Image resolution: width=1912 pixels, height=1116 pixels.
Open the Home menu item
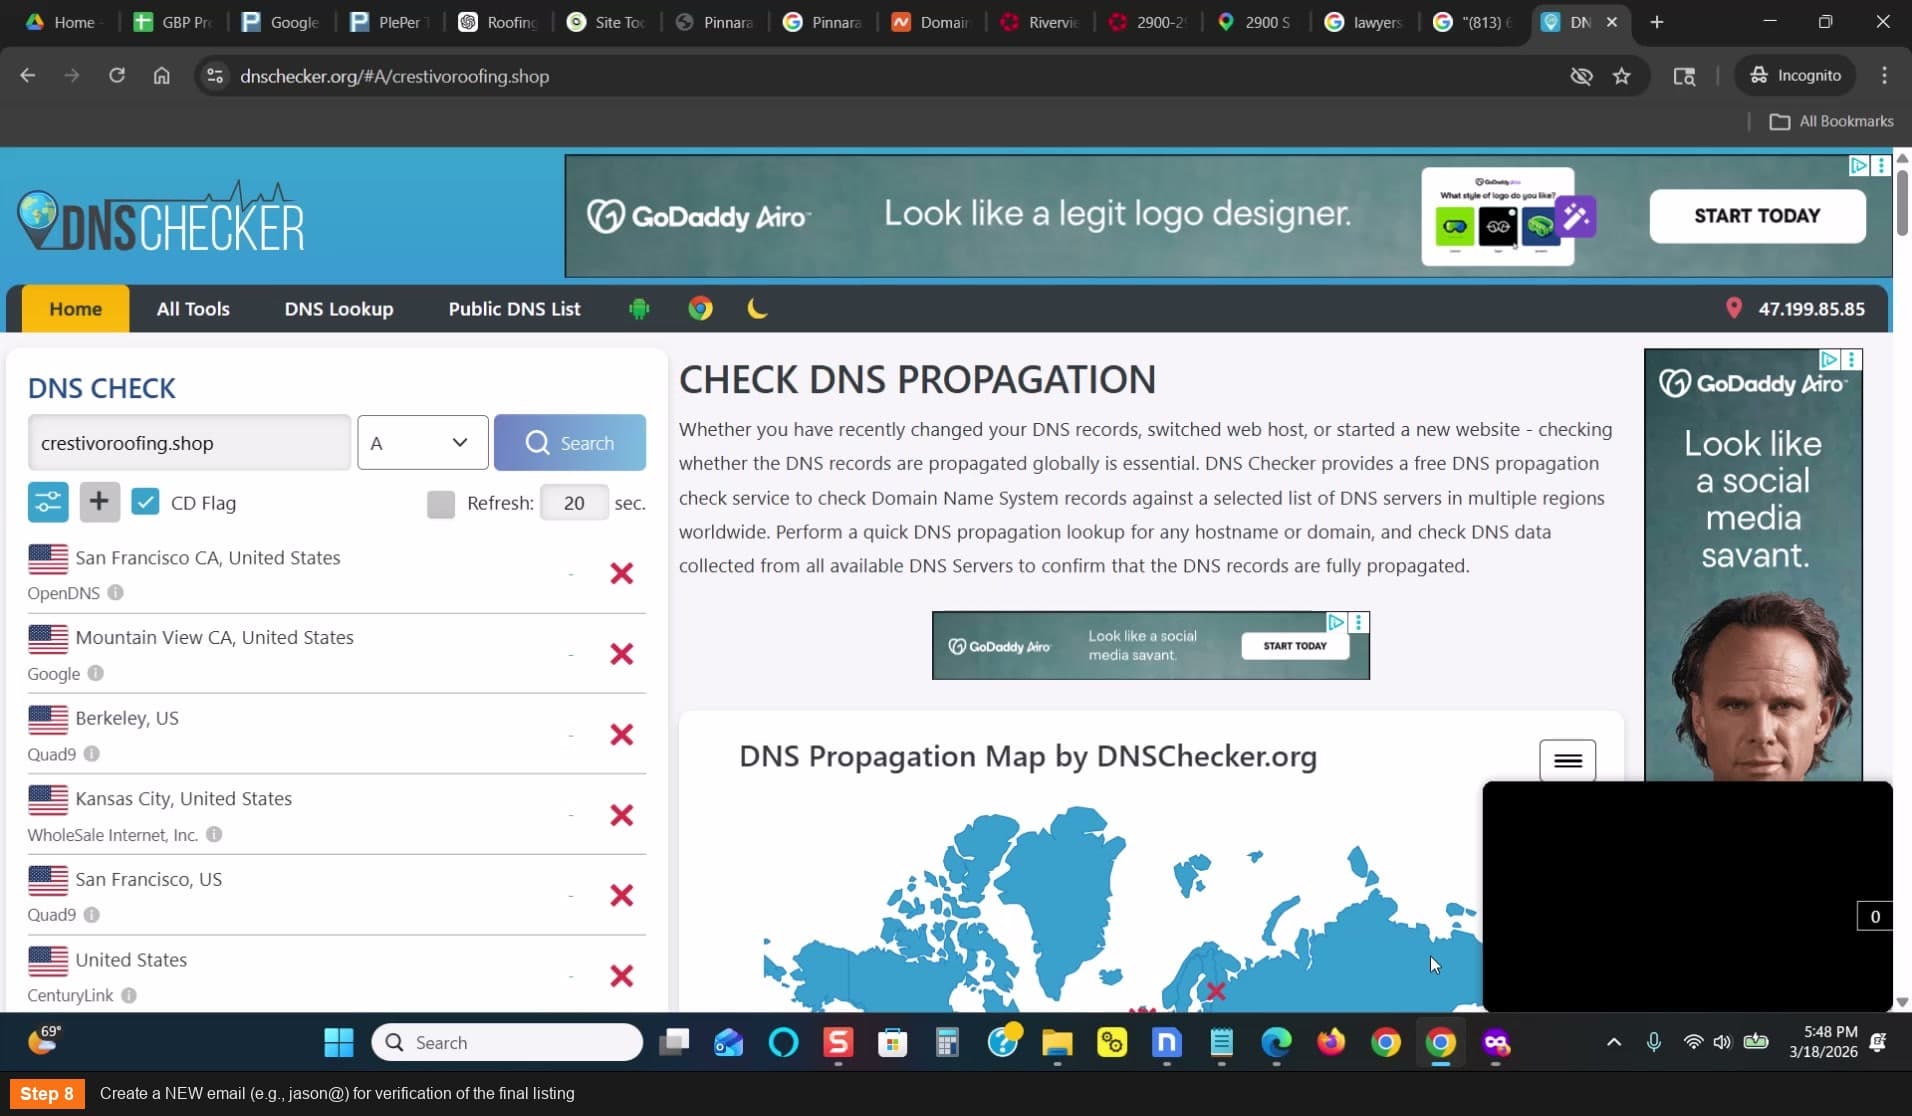point(76,308)
